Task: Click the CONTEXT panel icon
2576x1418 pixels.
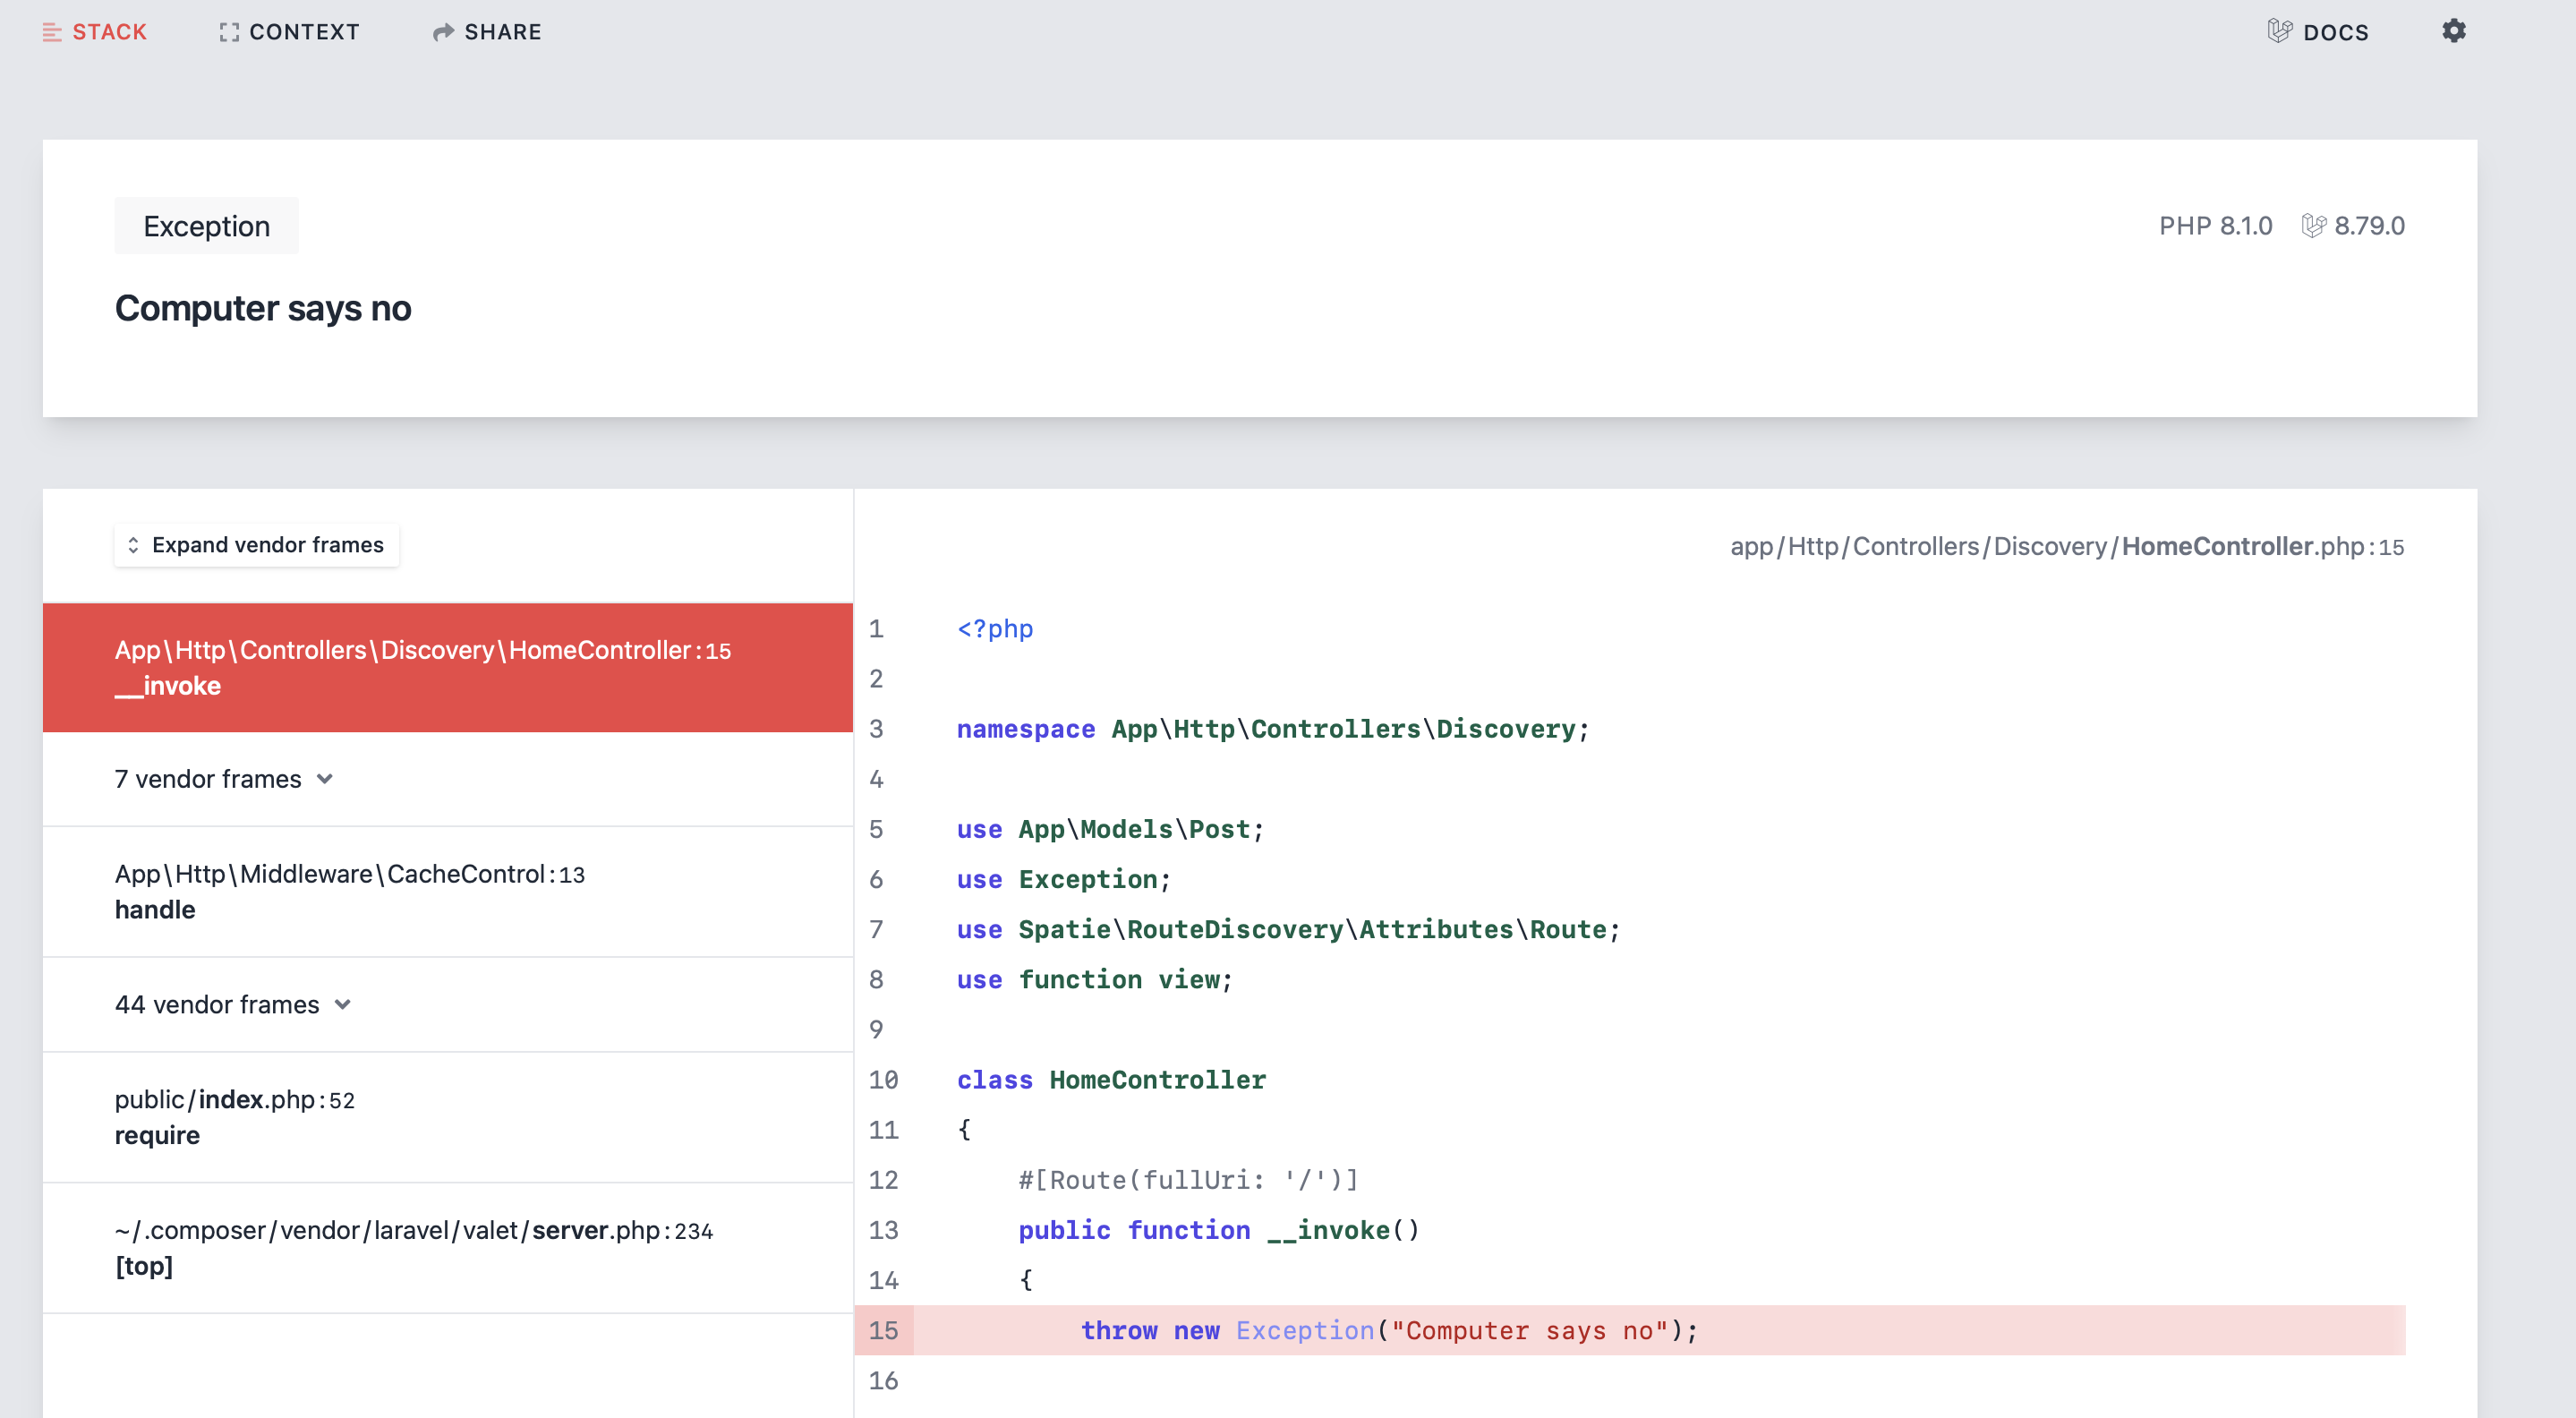Action: tap(226, 31)
